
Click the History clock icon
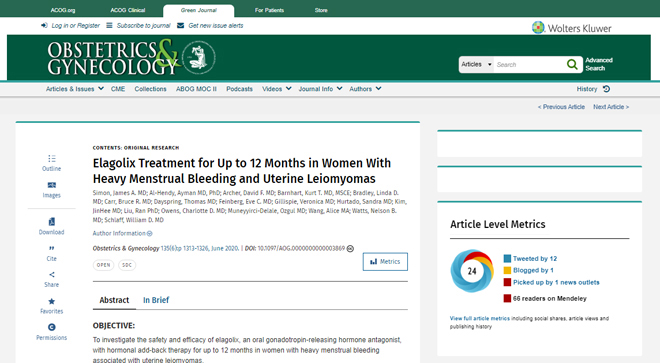coord(607,89)
